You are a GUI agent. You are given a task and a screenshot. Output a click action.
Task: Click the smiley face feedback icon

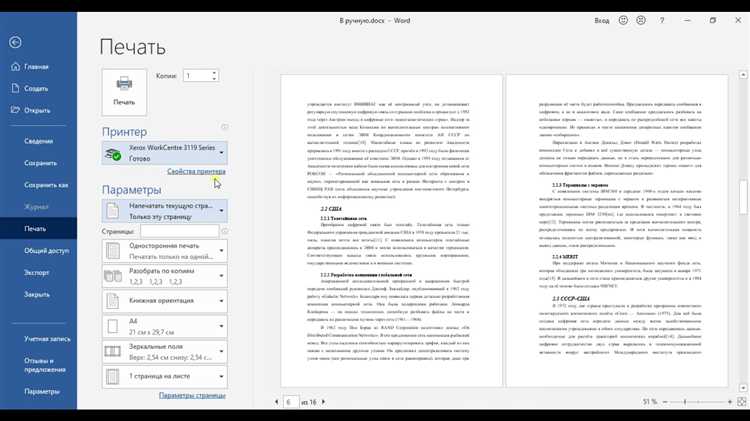click(623, 20)
